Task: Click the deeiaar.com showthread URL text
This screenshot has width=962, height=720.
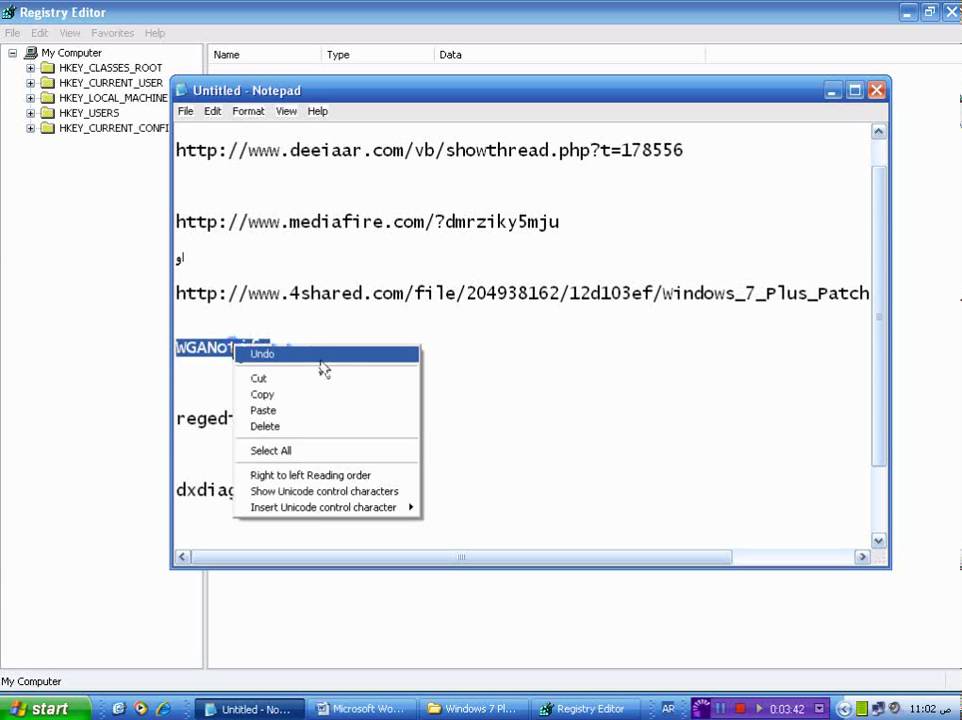Action: click(429, 150)
